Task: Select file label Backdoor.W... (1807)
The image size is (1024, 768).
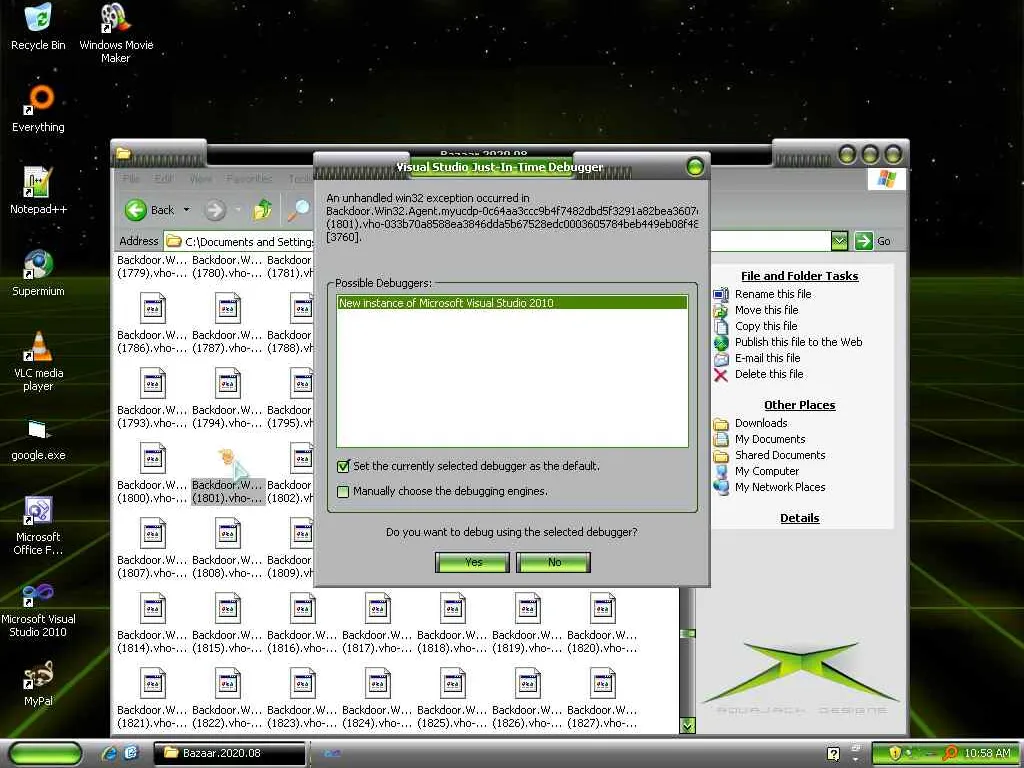Action: pyautogui.click(x=152, y=567)
